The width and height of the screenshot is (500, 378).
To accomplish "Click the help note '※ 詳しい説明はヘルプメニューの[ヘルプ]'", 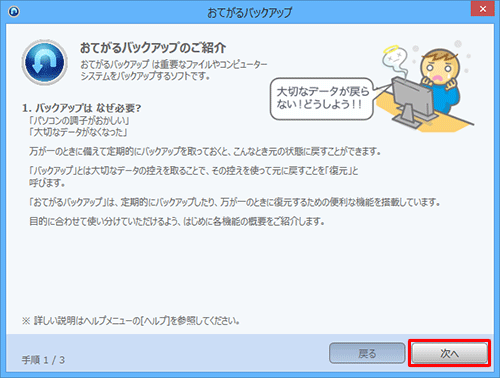I will [131, 321].
